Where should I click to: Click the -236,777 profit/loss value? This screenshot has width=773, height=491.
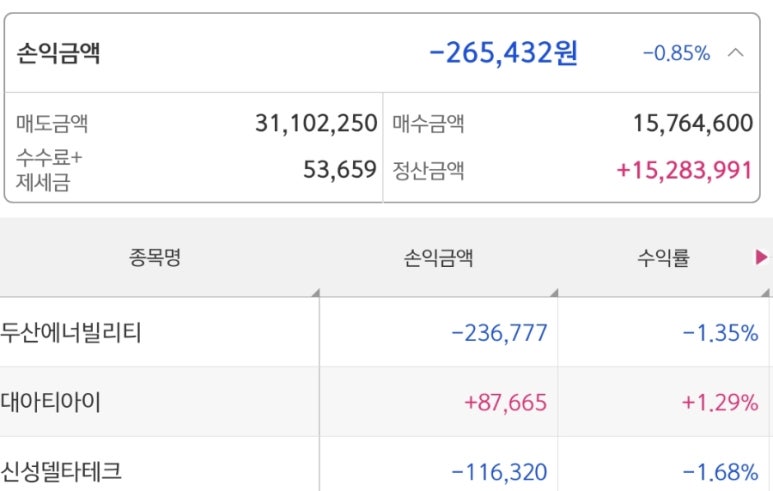(500, 332)
